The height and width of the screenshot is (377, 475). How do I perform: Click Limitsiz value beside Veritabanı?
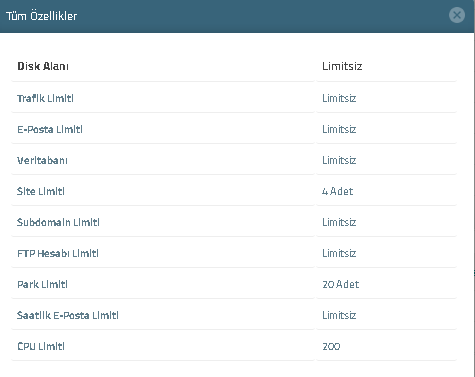tap(339, 160)
